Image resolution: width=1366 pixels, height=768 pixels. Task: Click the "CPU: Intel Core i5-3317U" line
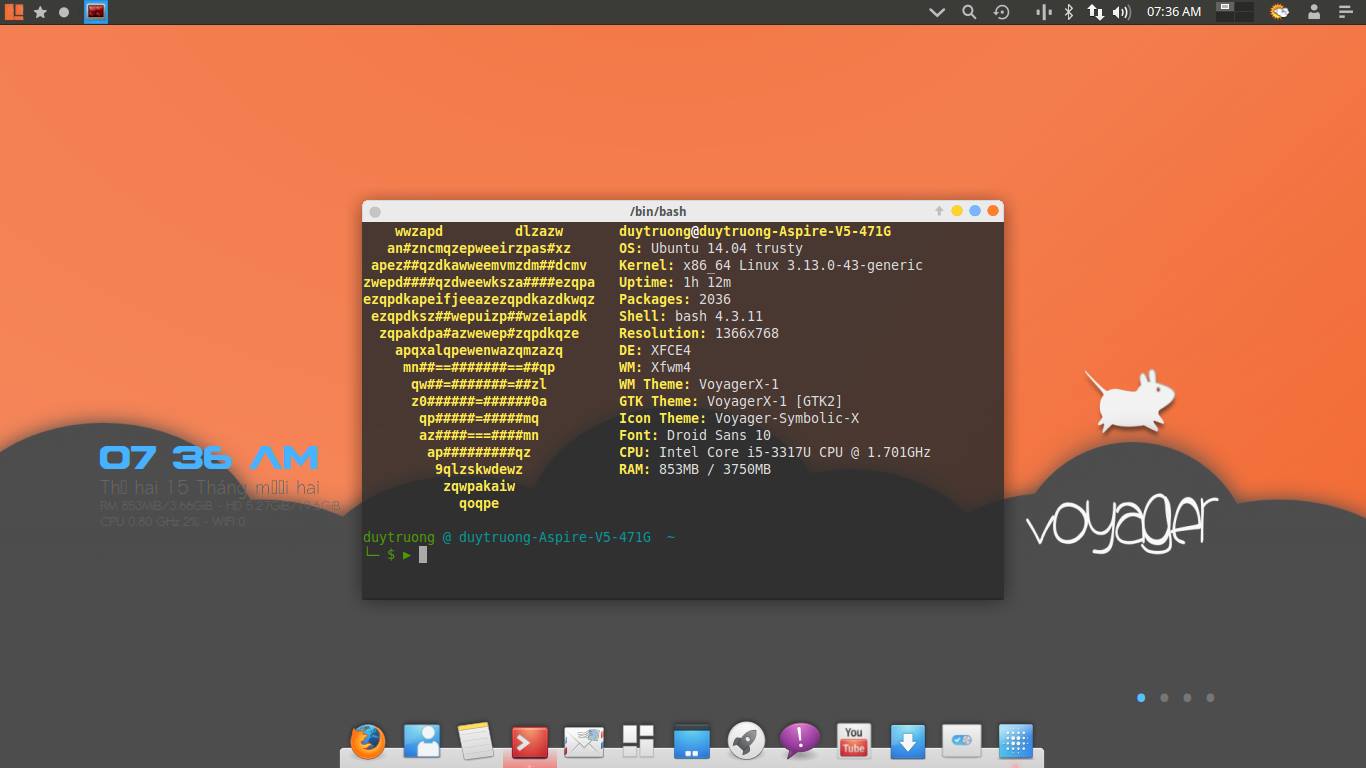(x=775, y=452)
